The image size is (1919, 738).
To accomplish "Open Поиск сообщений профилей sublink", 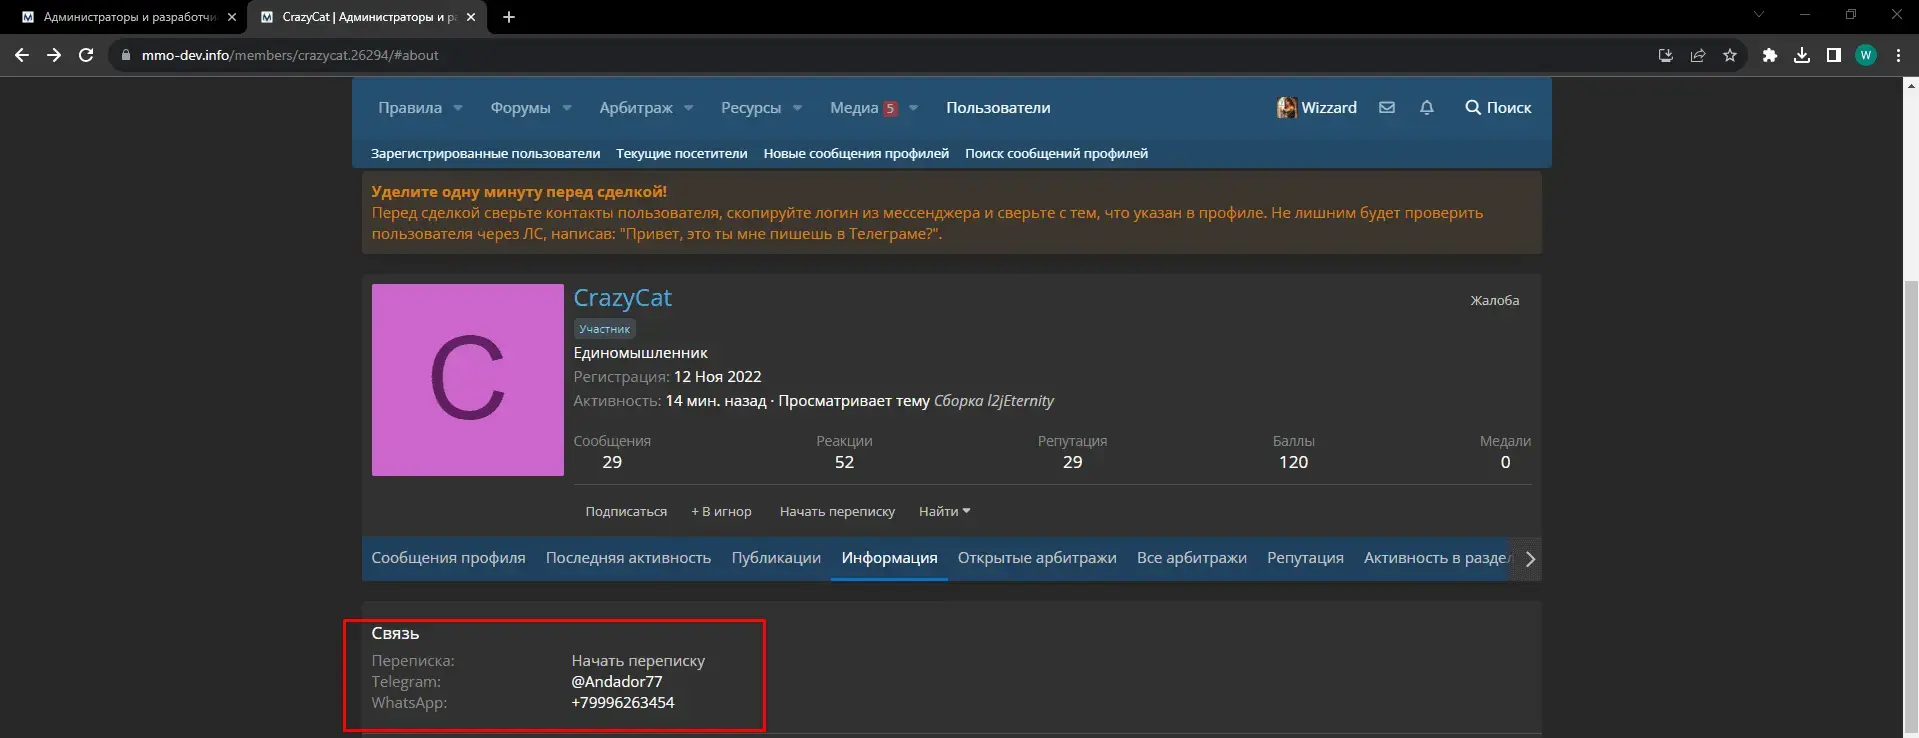I will pyautogui.click(x=1056, y=153).
